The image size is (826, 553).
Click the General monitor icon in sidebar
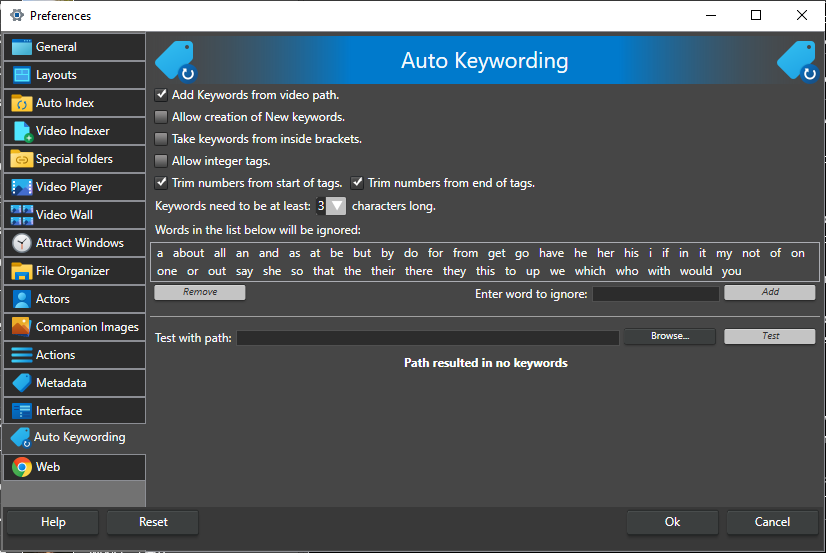pos(21,47)
